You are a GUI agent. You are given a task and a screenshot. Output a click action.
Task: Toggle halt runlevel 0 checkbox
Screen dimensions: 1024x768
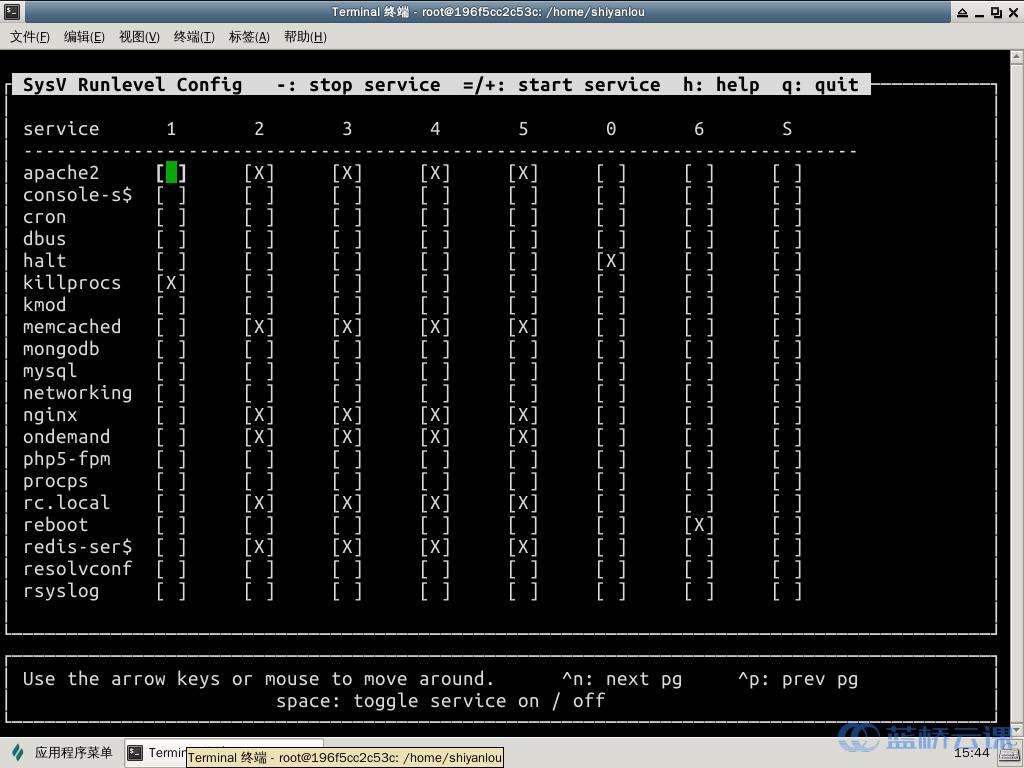[x=611, y=261]
